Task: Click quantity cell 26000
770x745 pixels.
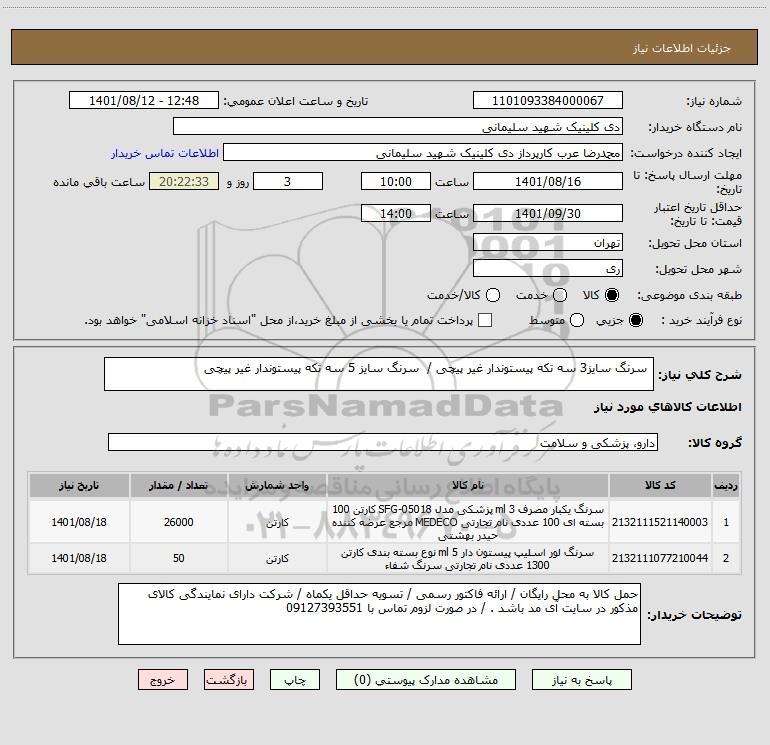Action: tap(179, 522)
